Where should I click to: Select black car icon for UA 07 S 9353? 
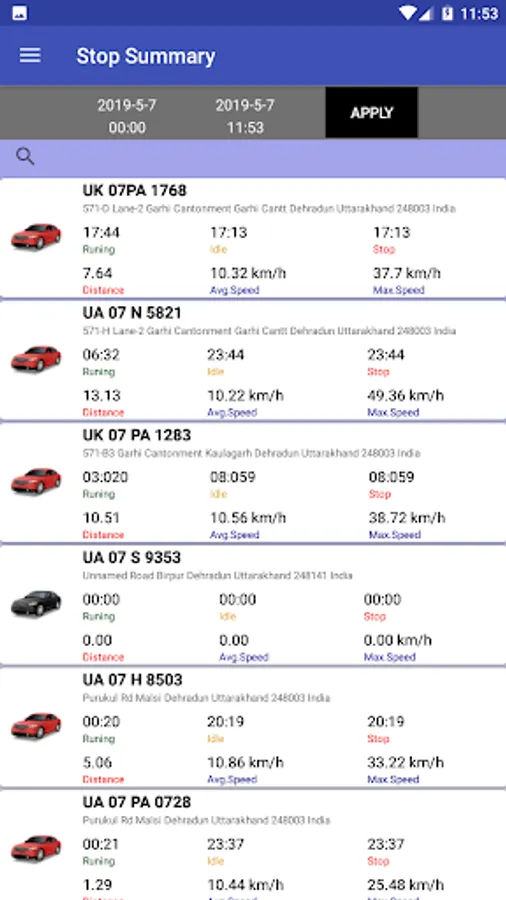tap(36, 603)
